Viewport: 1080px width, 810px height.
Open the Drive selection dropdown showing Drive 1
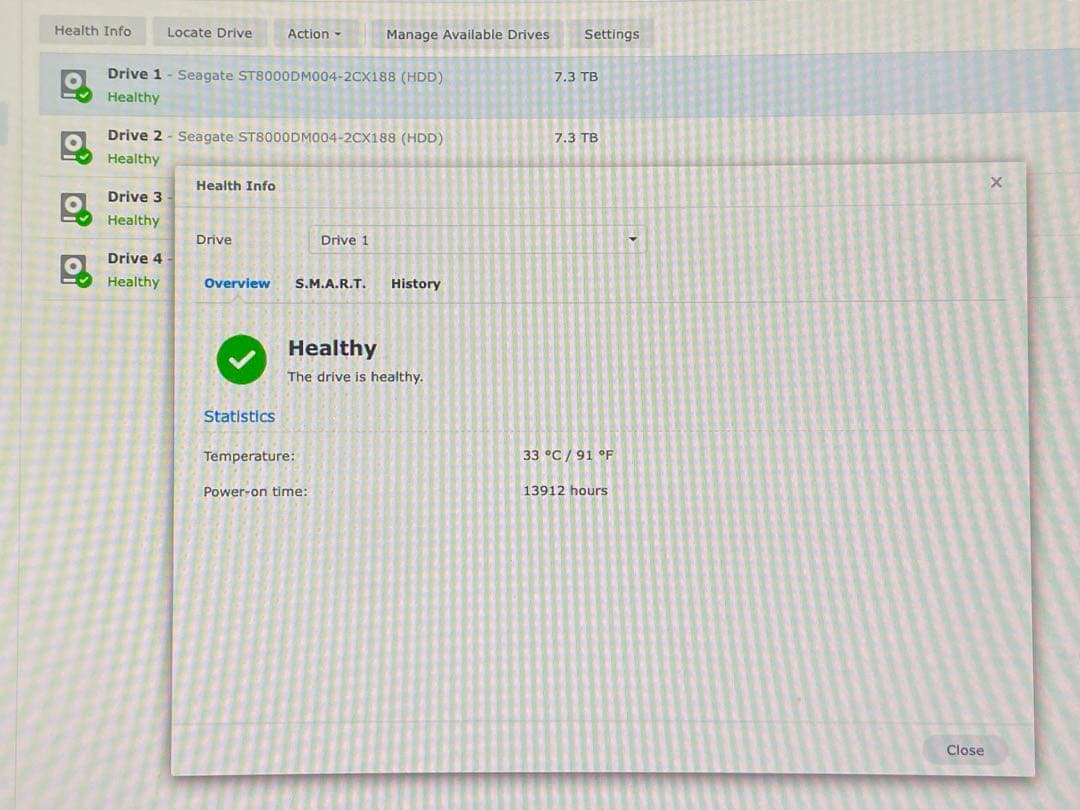click(477, 240)
